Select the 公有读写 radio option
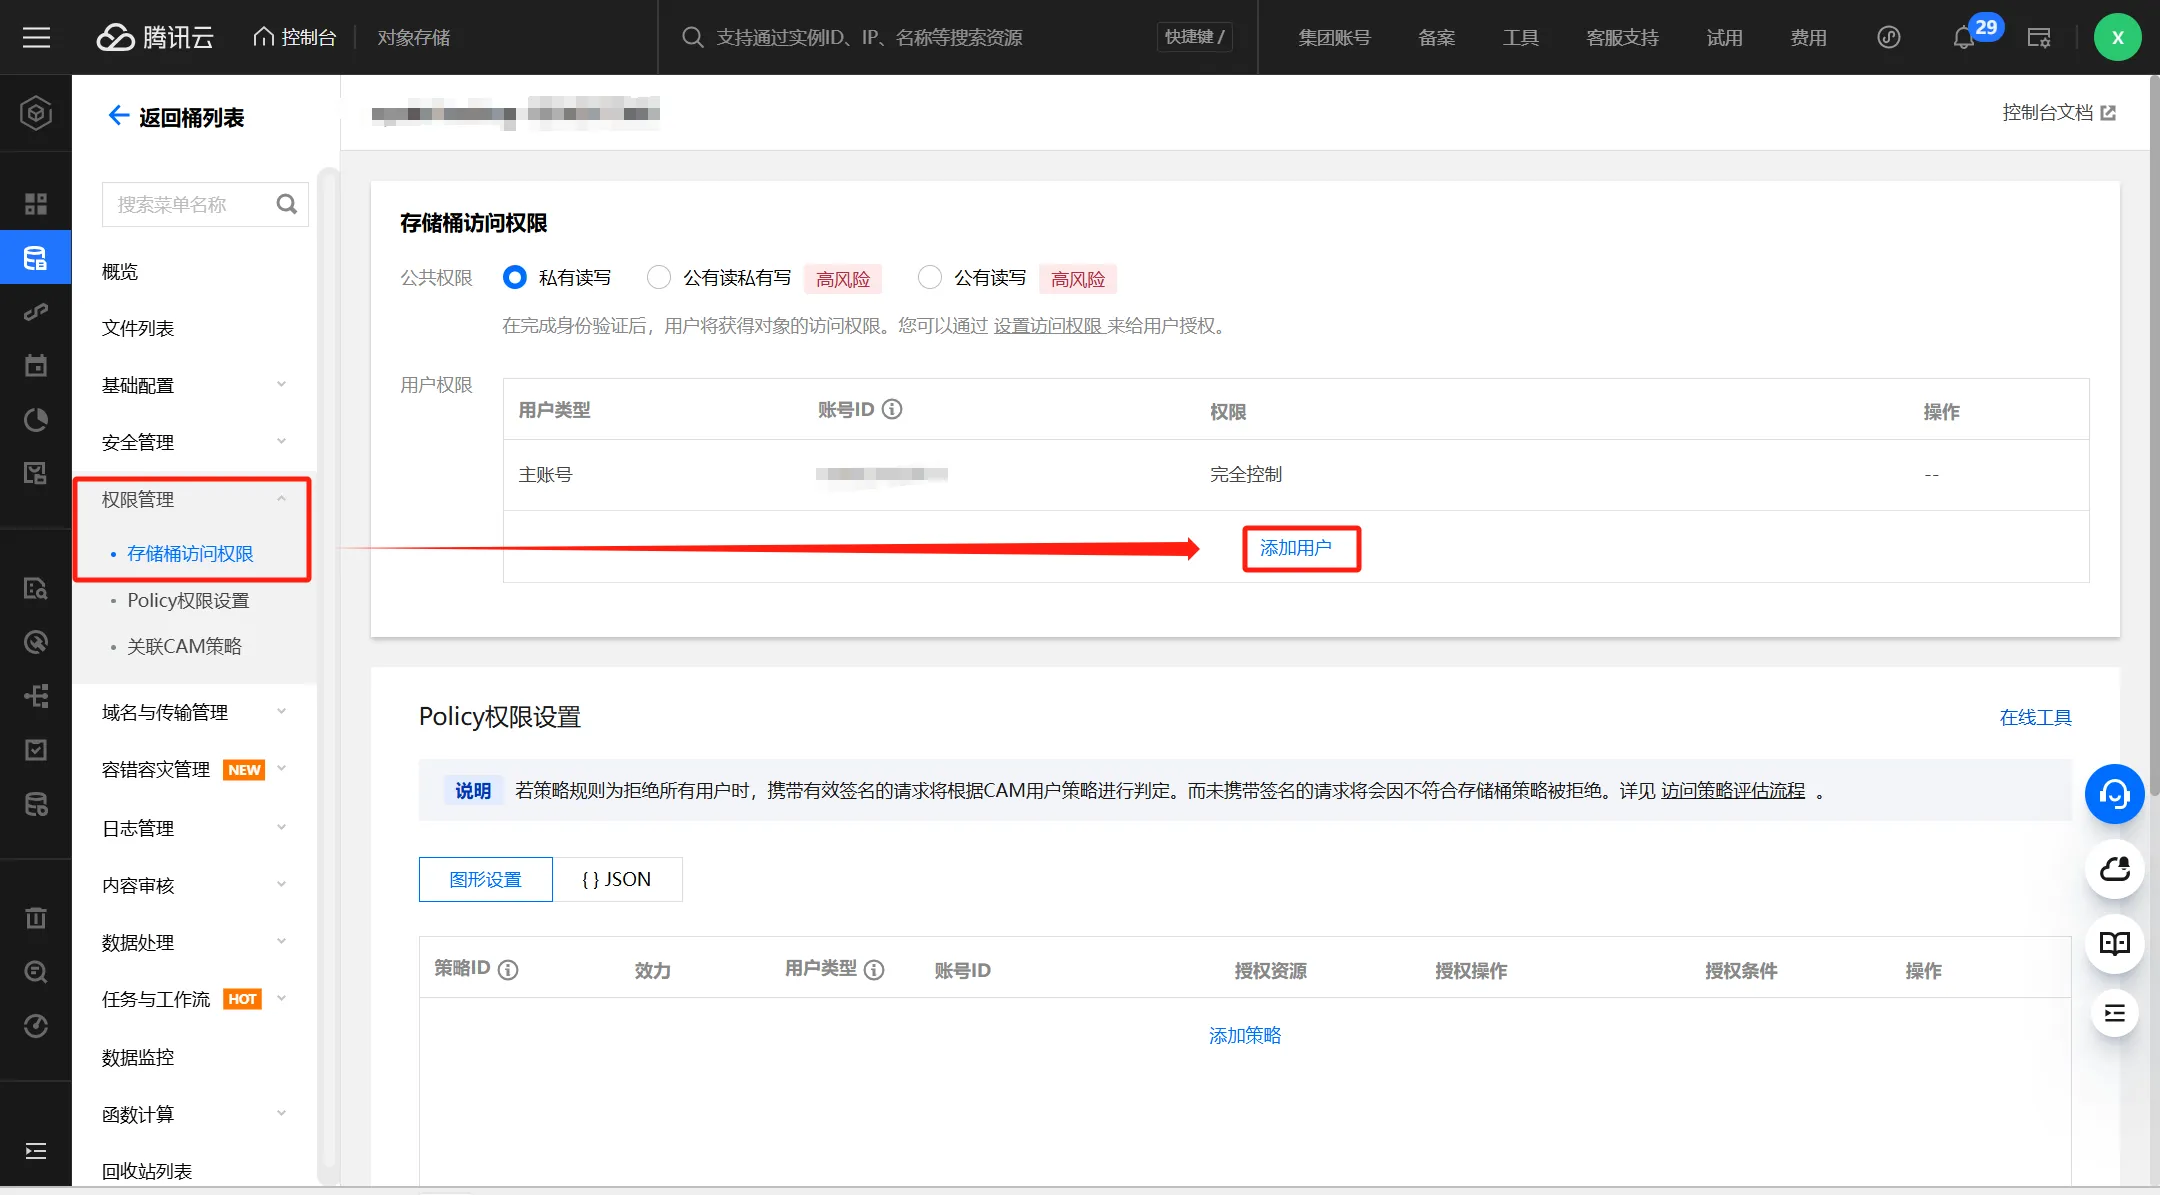Image resolution: width=2160 pixels, height=1195 pixels. (x=930, y=277)
